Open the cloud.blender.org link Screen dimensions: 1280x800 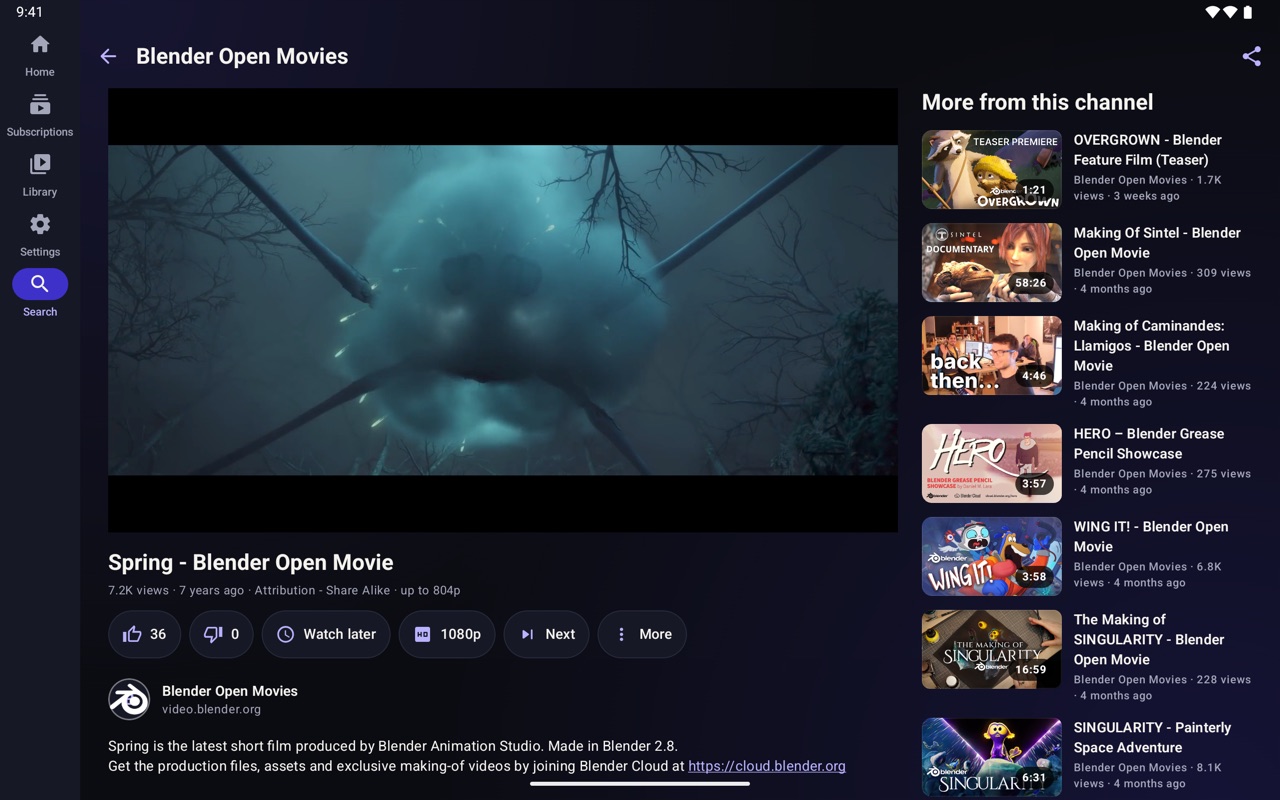(767, 766)
